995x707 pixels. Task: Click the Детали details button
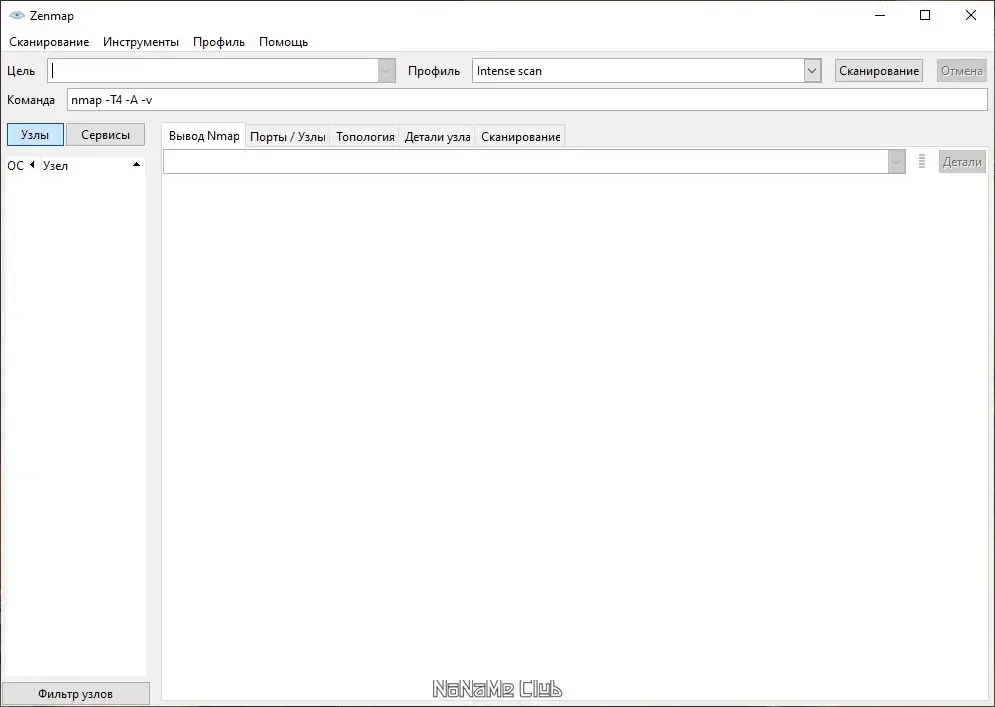[962, 162]
